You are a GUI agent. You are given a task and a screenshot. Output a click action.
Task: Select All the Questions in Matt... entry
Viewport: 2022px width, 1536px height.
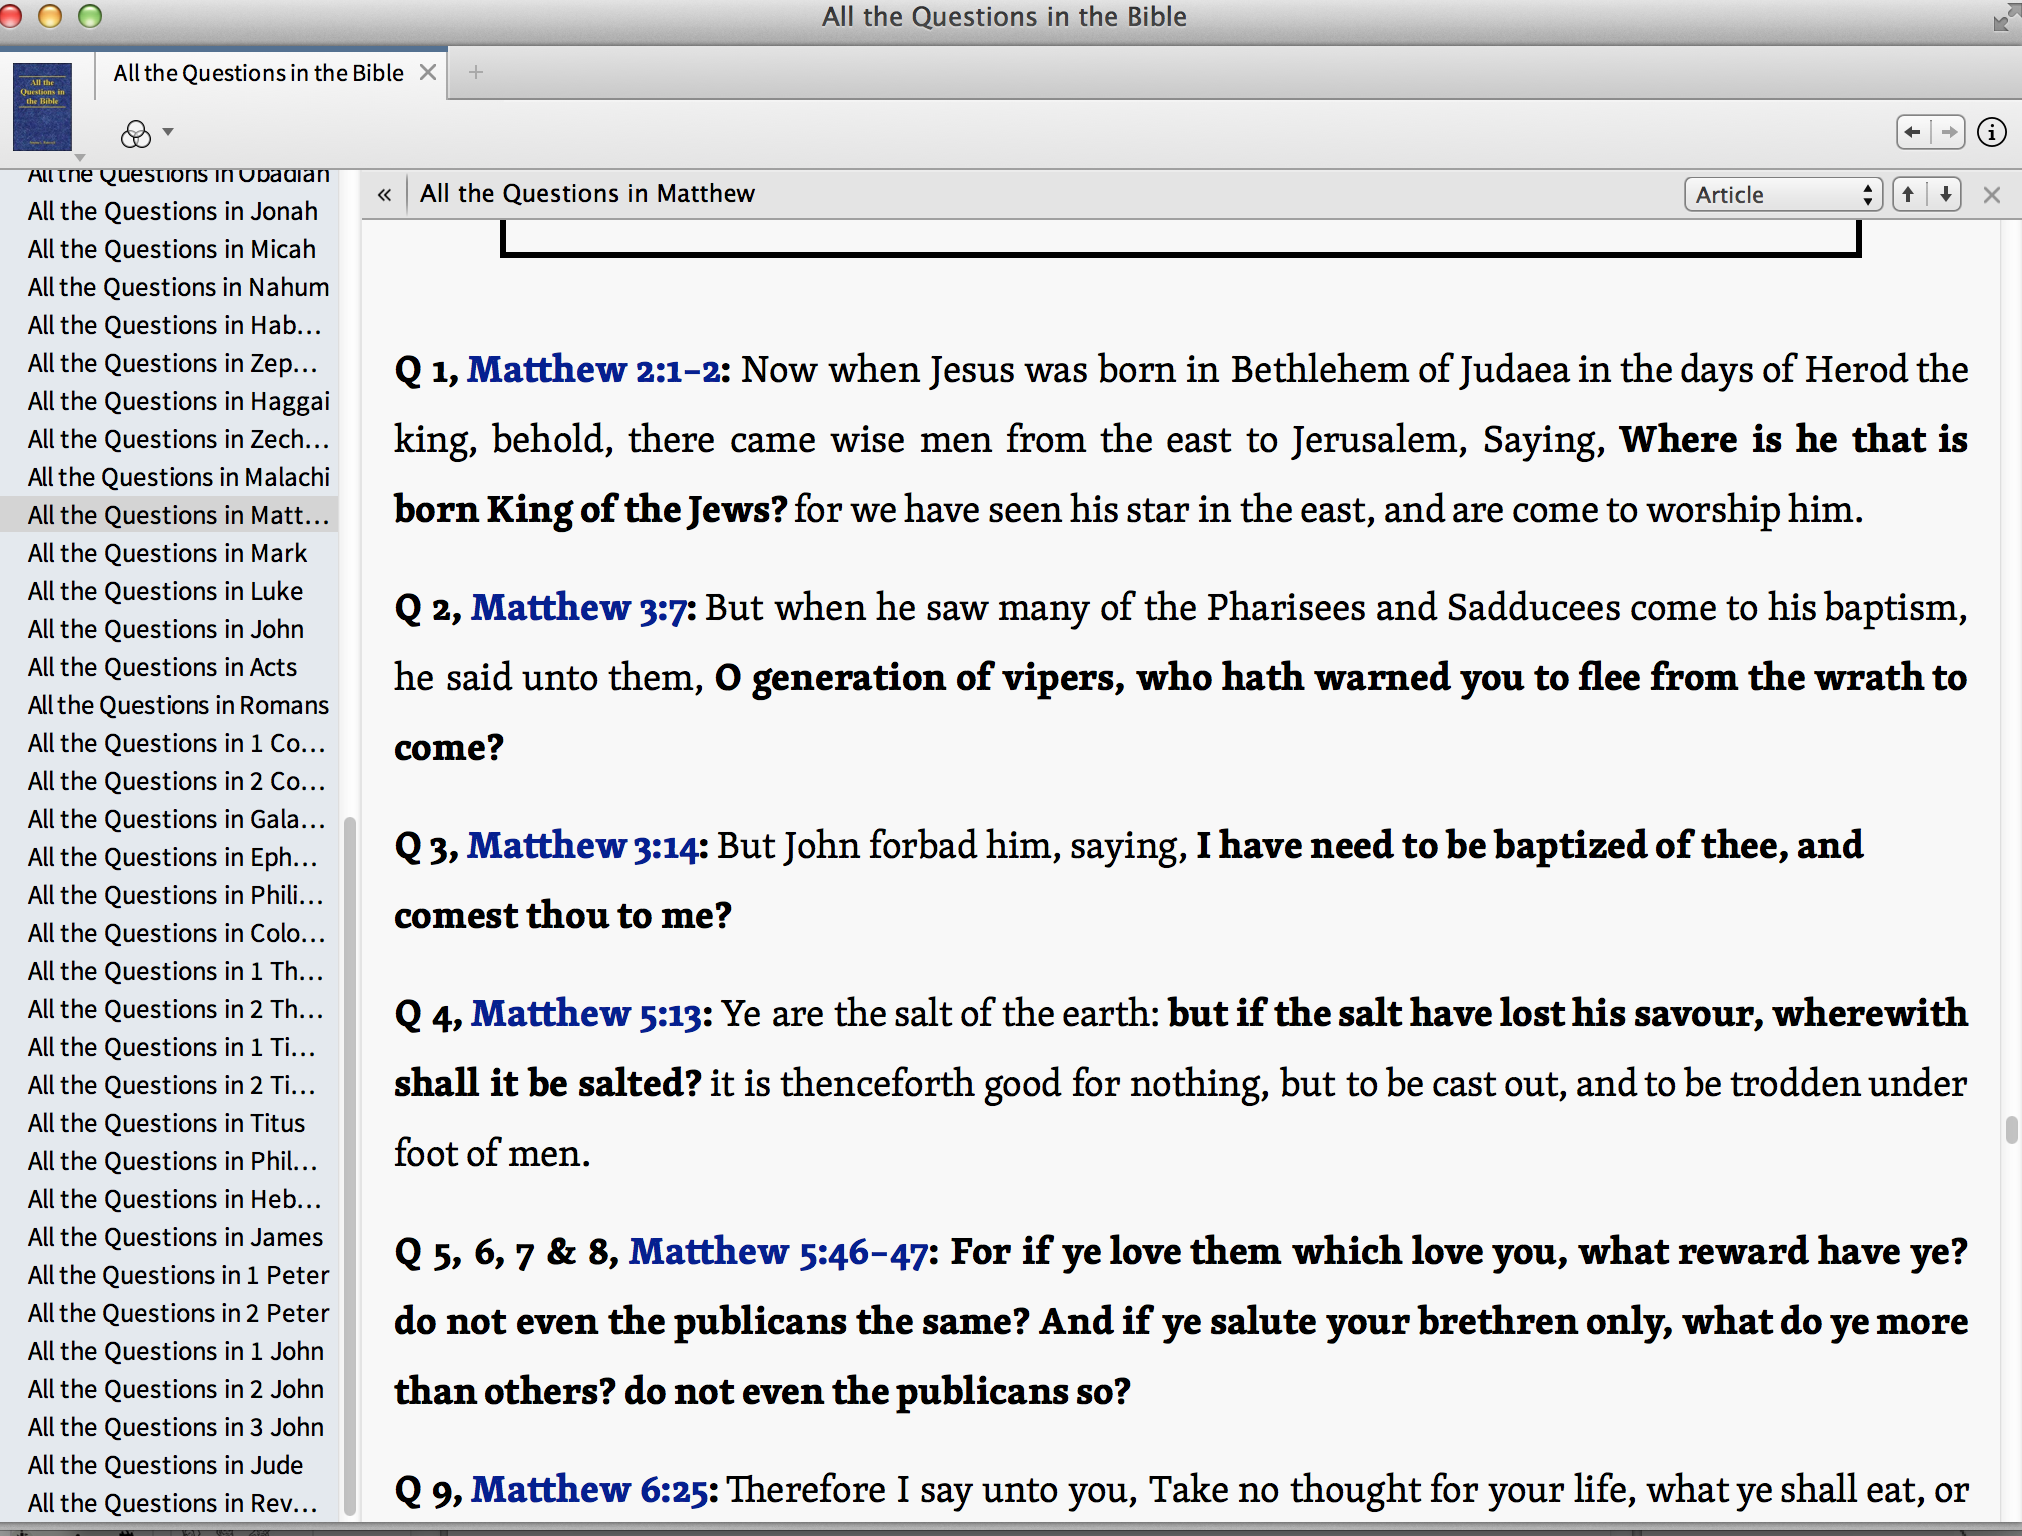[169, 515]
